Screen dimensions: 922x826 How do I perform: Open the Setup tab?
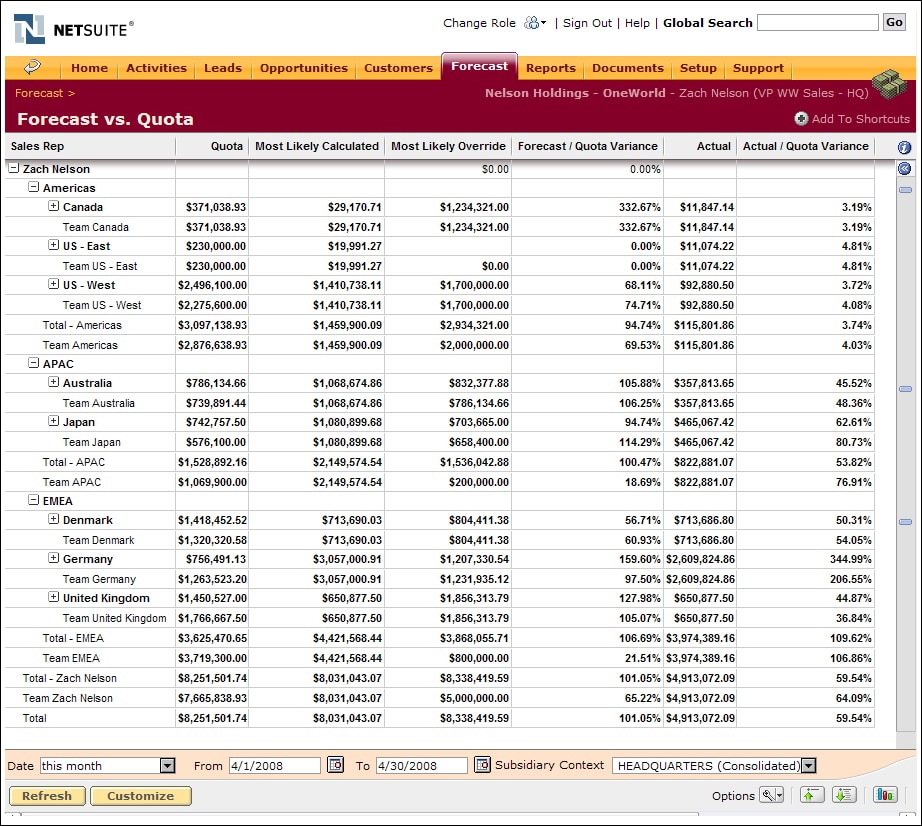click(698, 68)
